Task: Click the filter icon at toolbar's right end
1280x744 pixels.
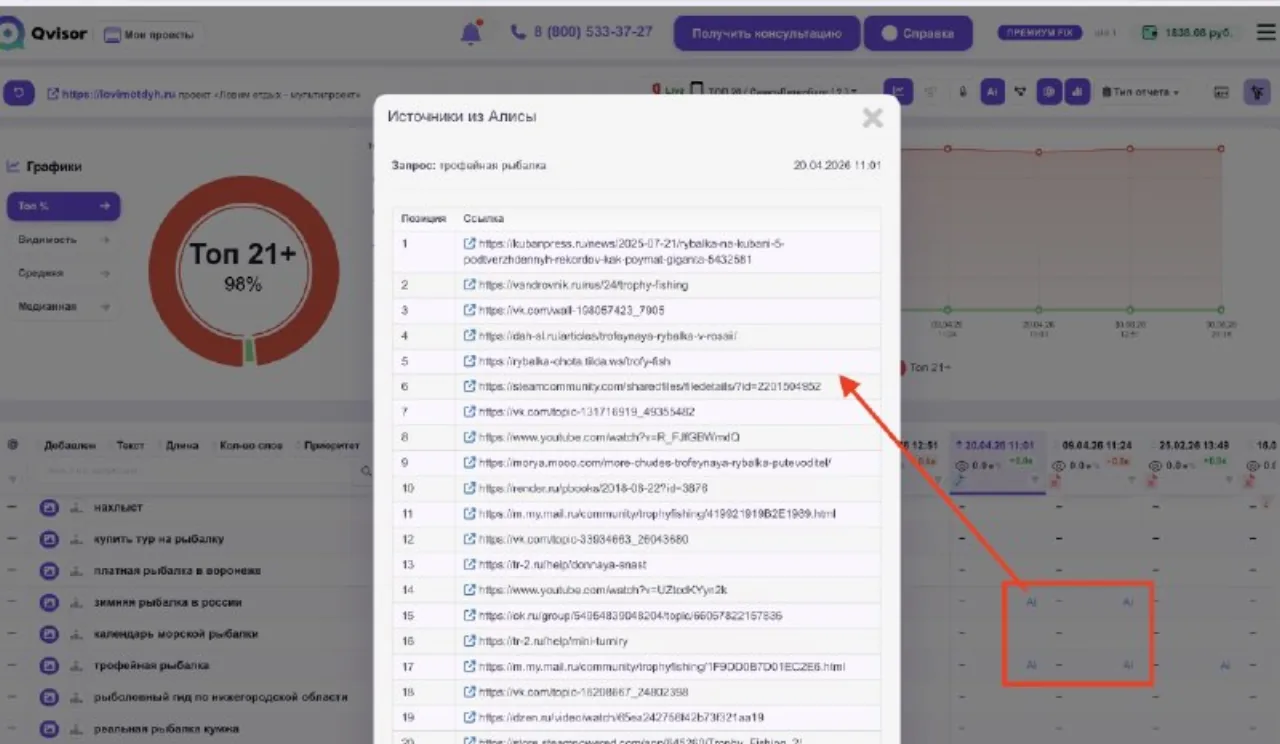Action: click(x=1257, y=92)
